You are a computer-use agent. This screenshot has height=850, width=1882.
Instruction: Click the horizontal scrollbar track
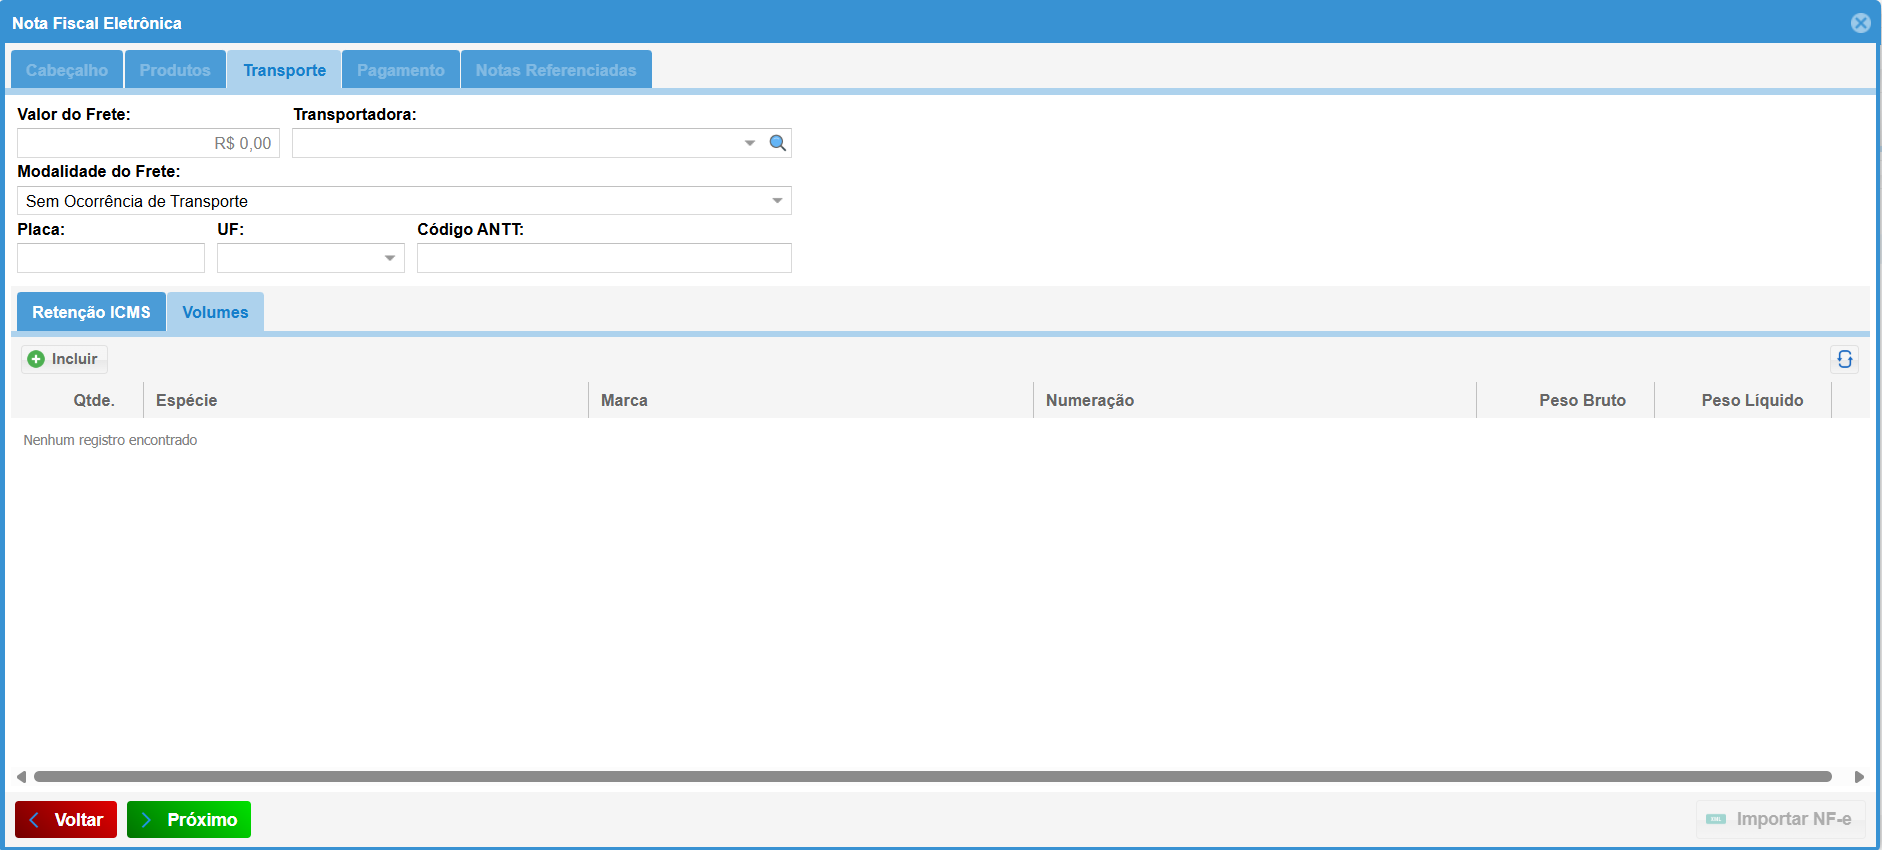(930, 777)
